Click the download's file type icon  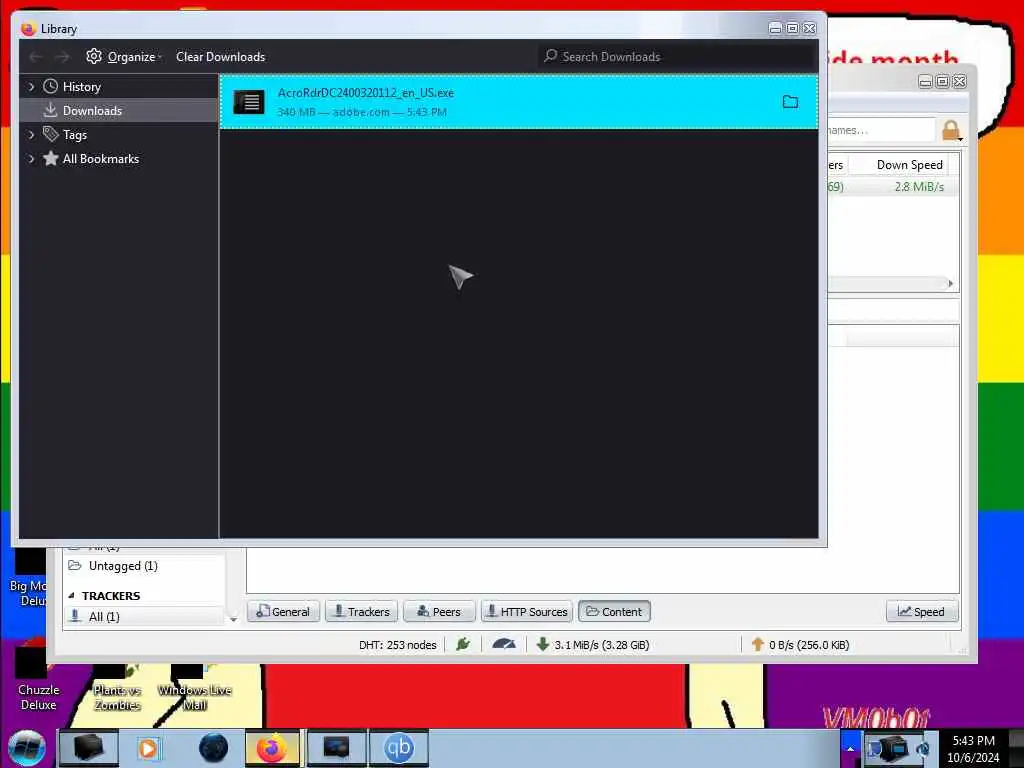pyautogui.click(x=249, y=102)
